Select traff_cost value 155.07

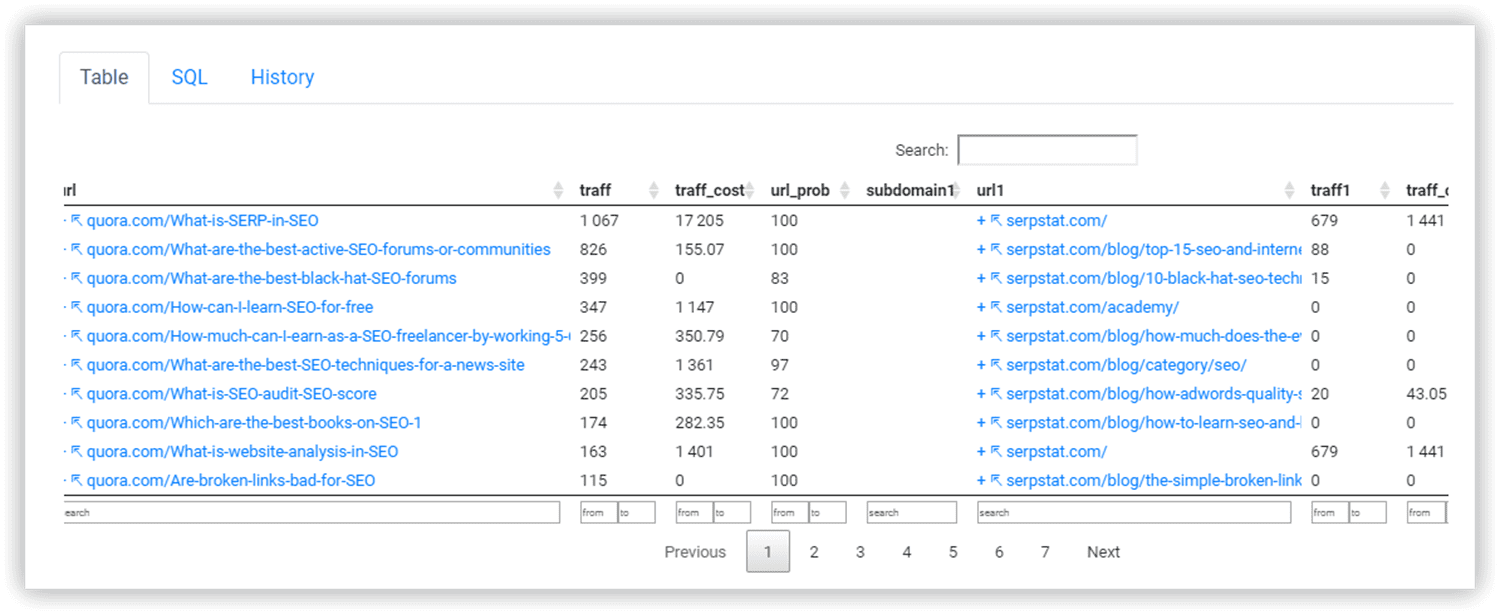(x=700, y=250)
